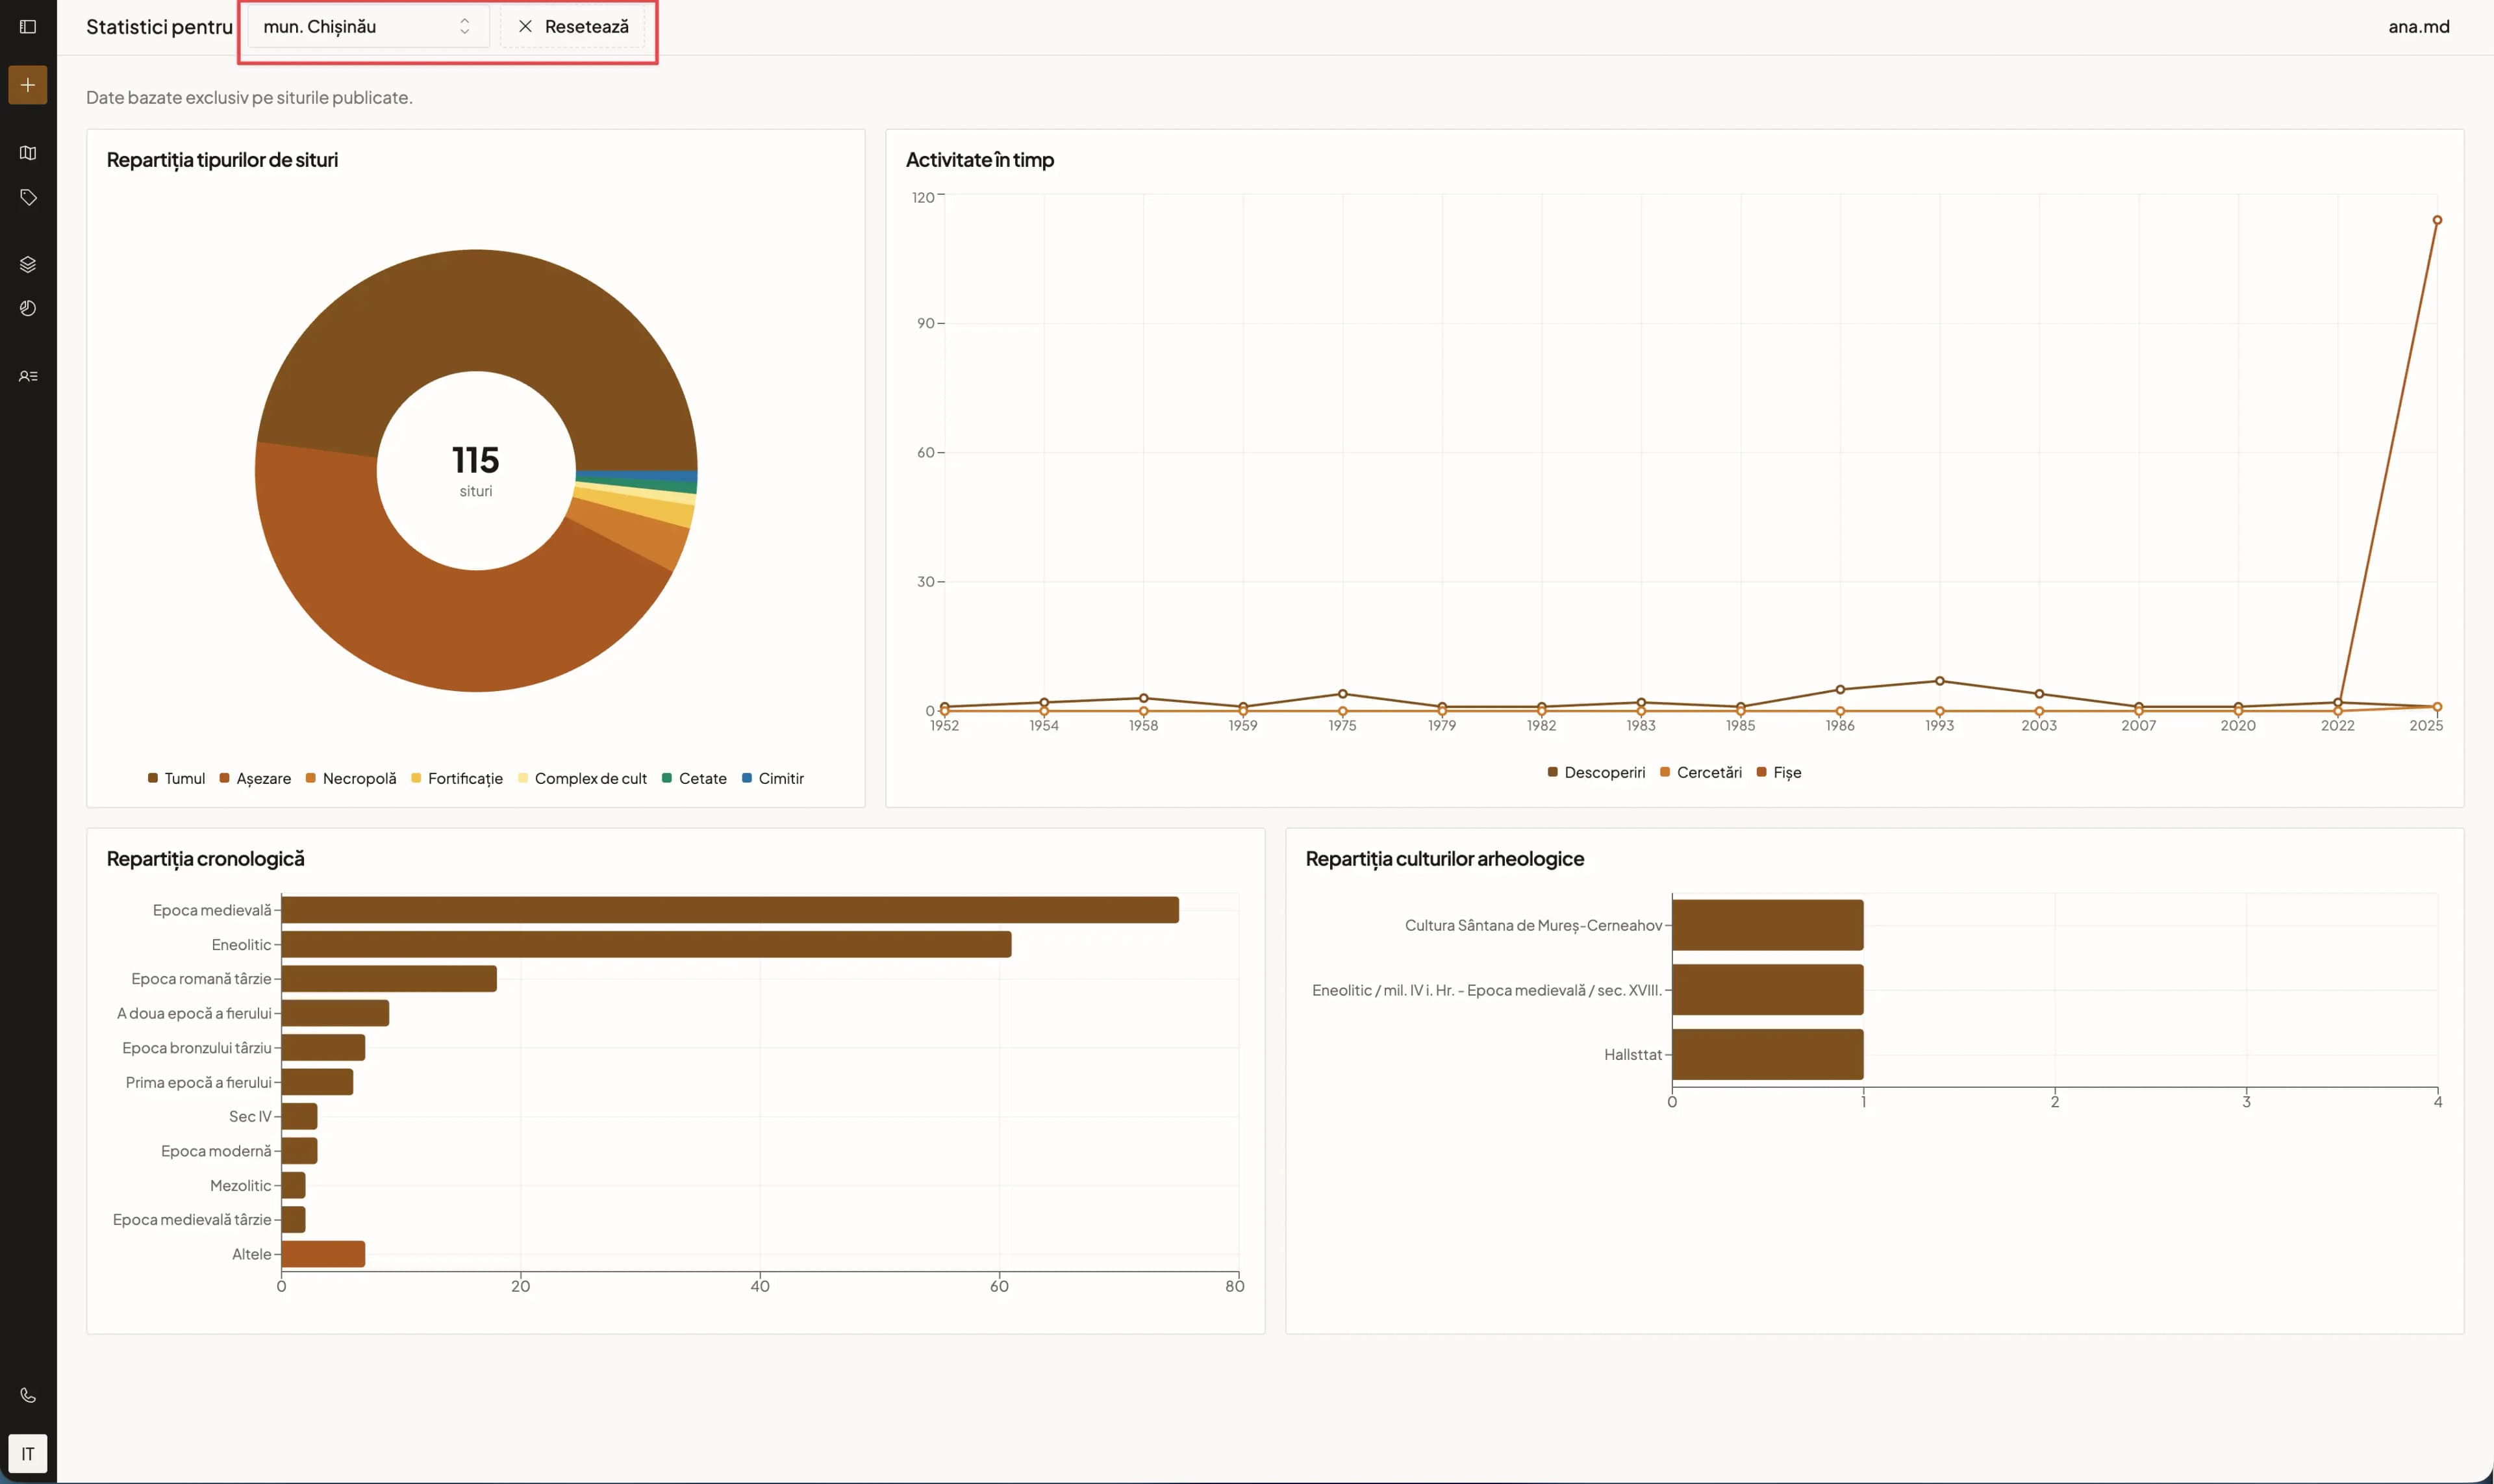Open the layers stack icon
This screenshot has height=1484, width=2494.
pyautogui.click(x=28, y=264)
